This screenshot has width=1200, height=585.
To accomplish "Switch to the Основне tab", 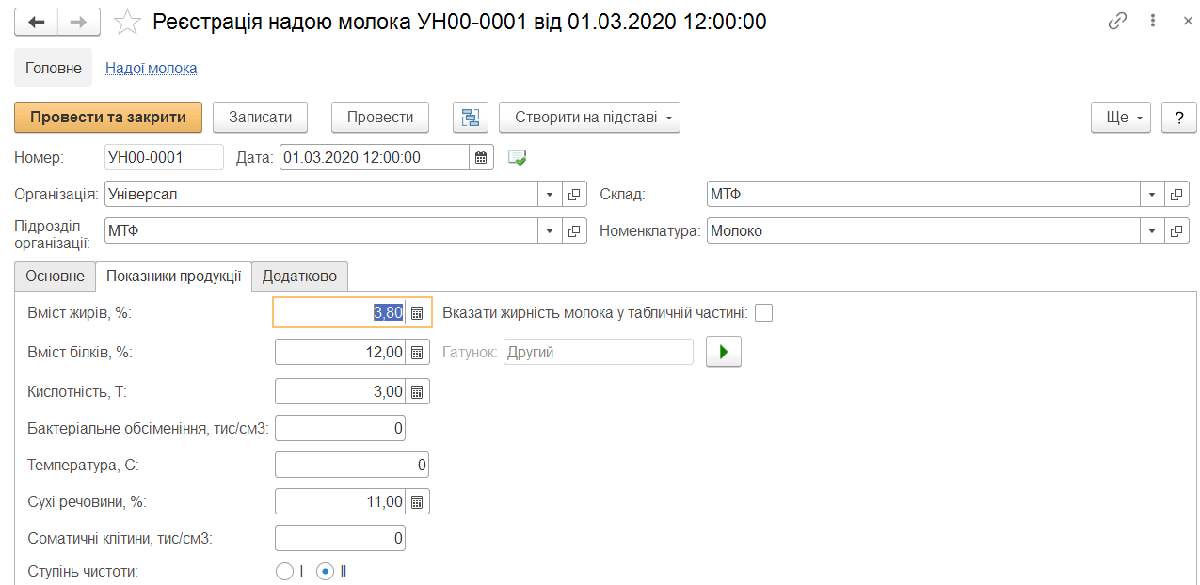I will click(55, 276).
